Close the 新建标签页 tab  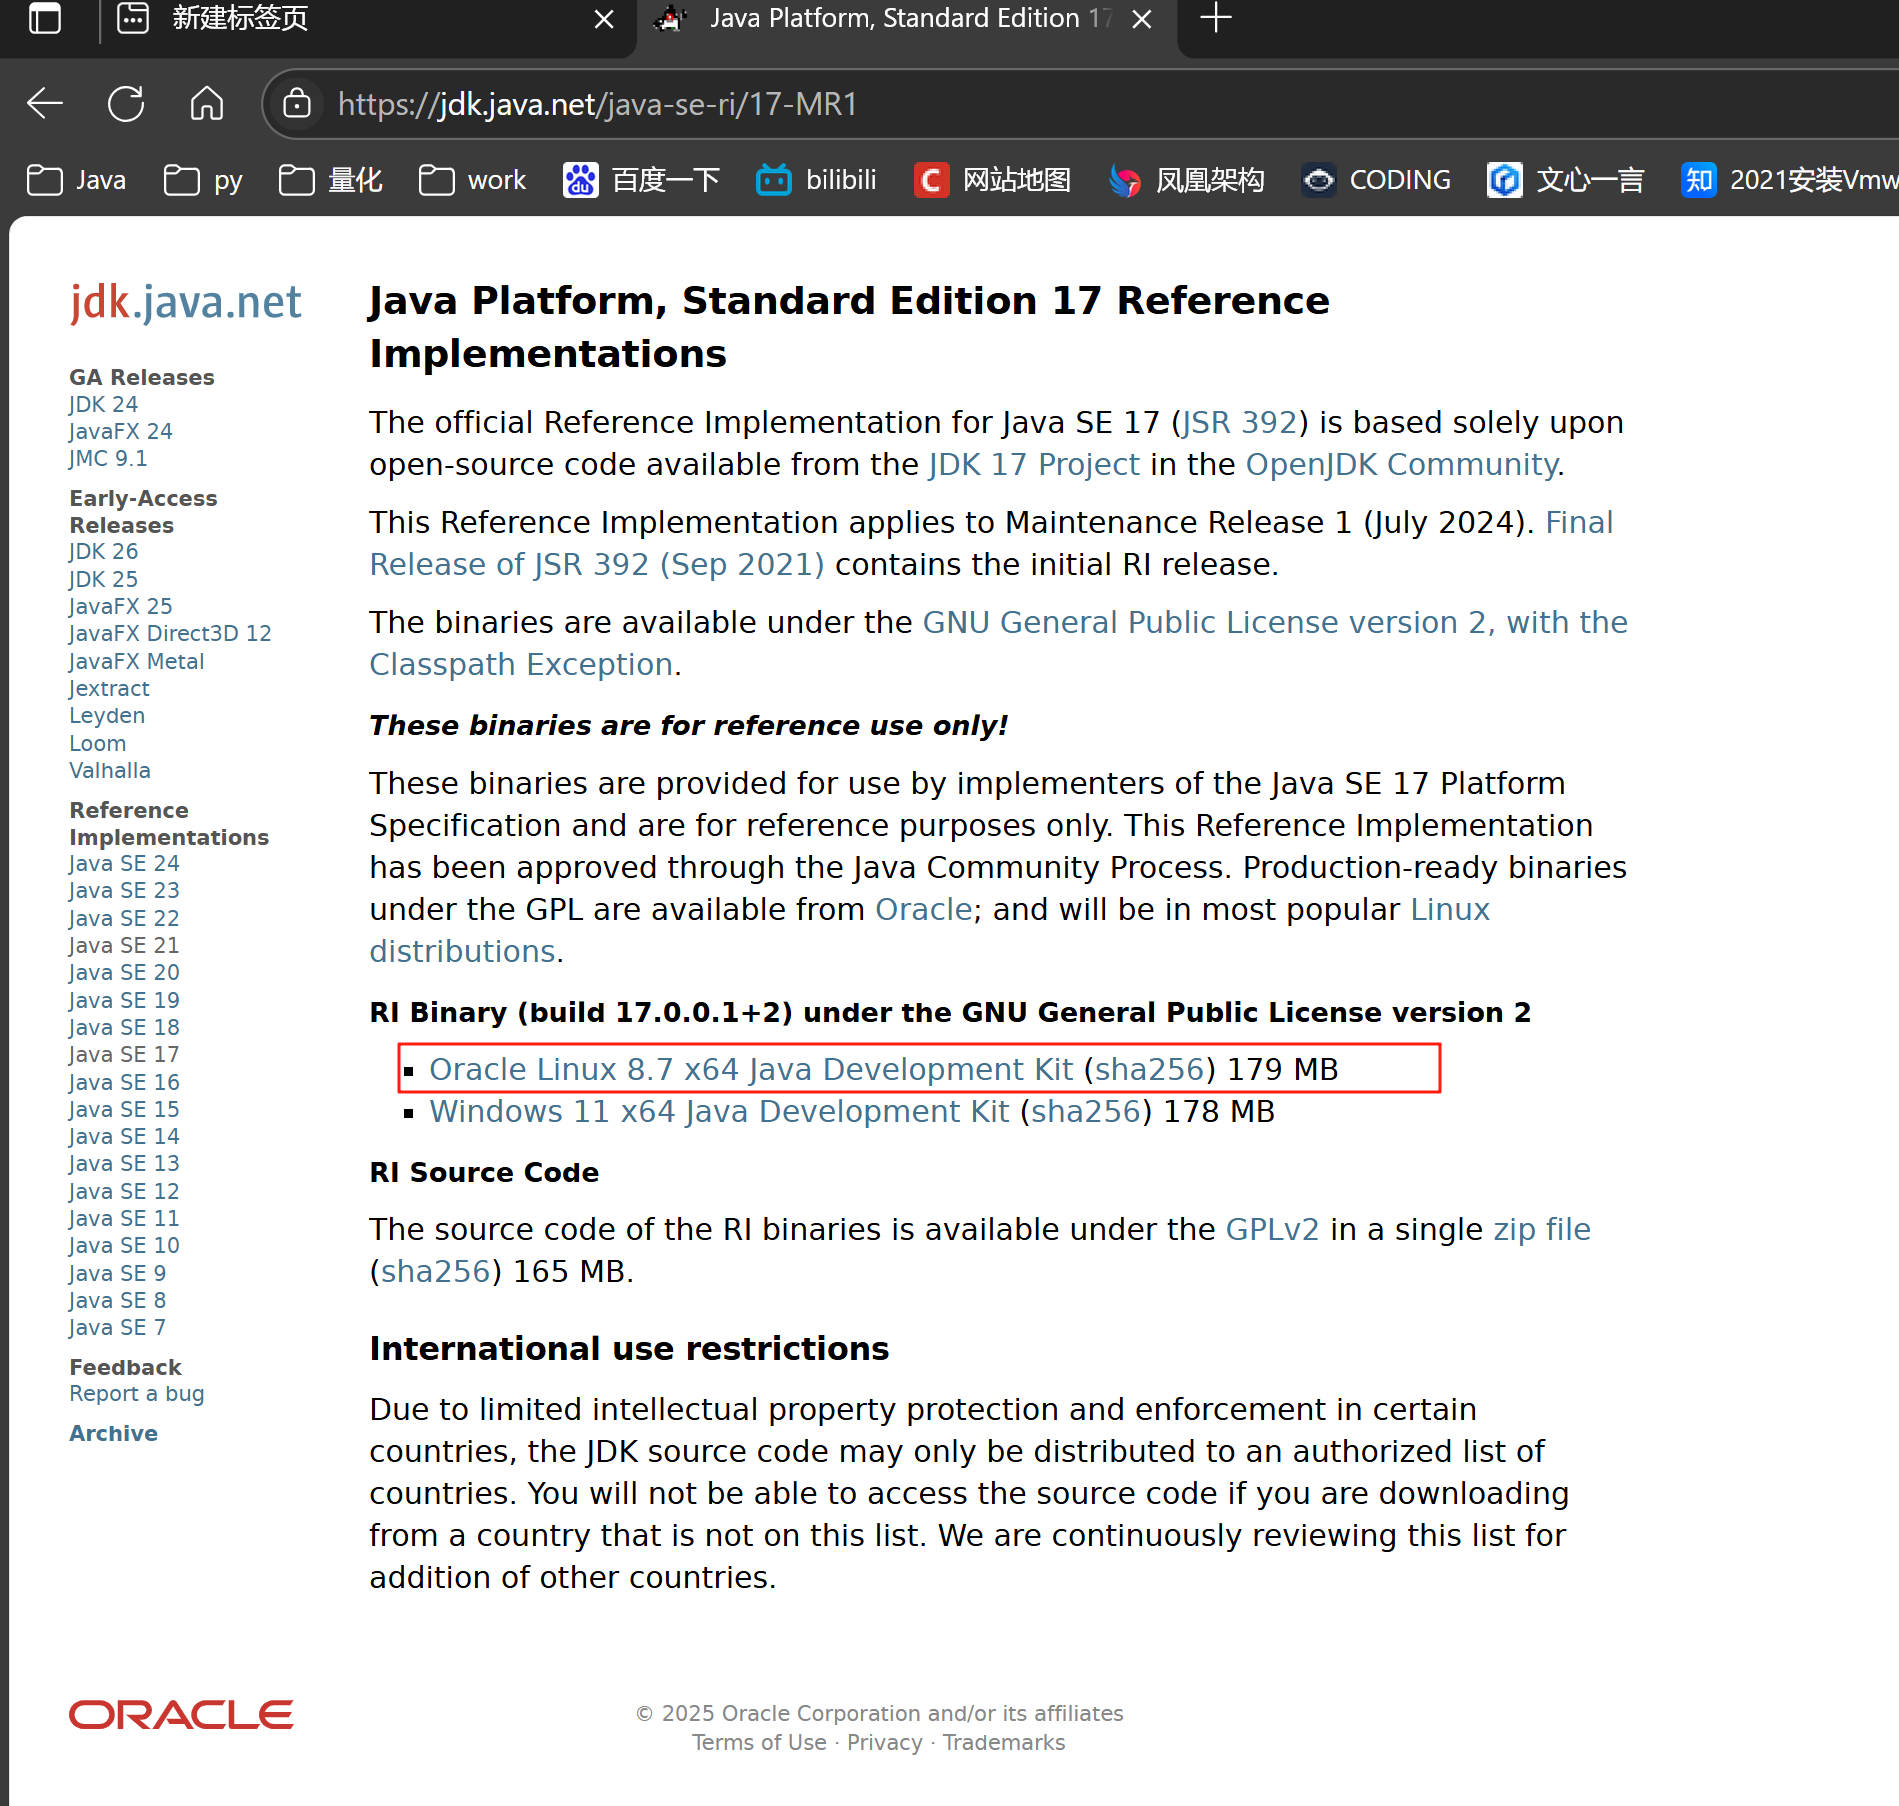604,19
